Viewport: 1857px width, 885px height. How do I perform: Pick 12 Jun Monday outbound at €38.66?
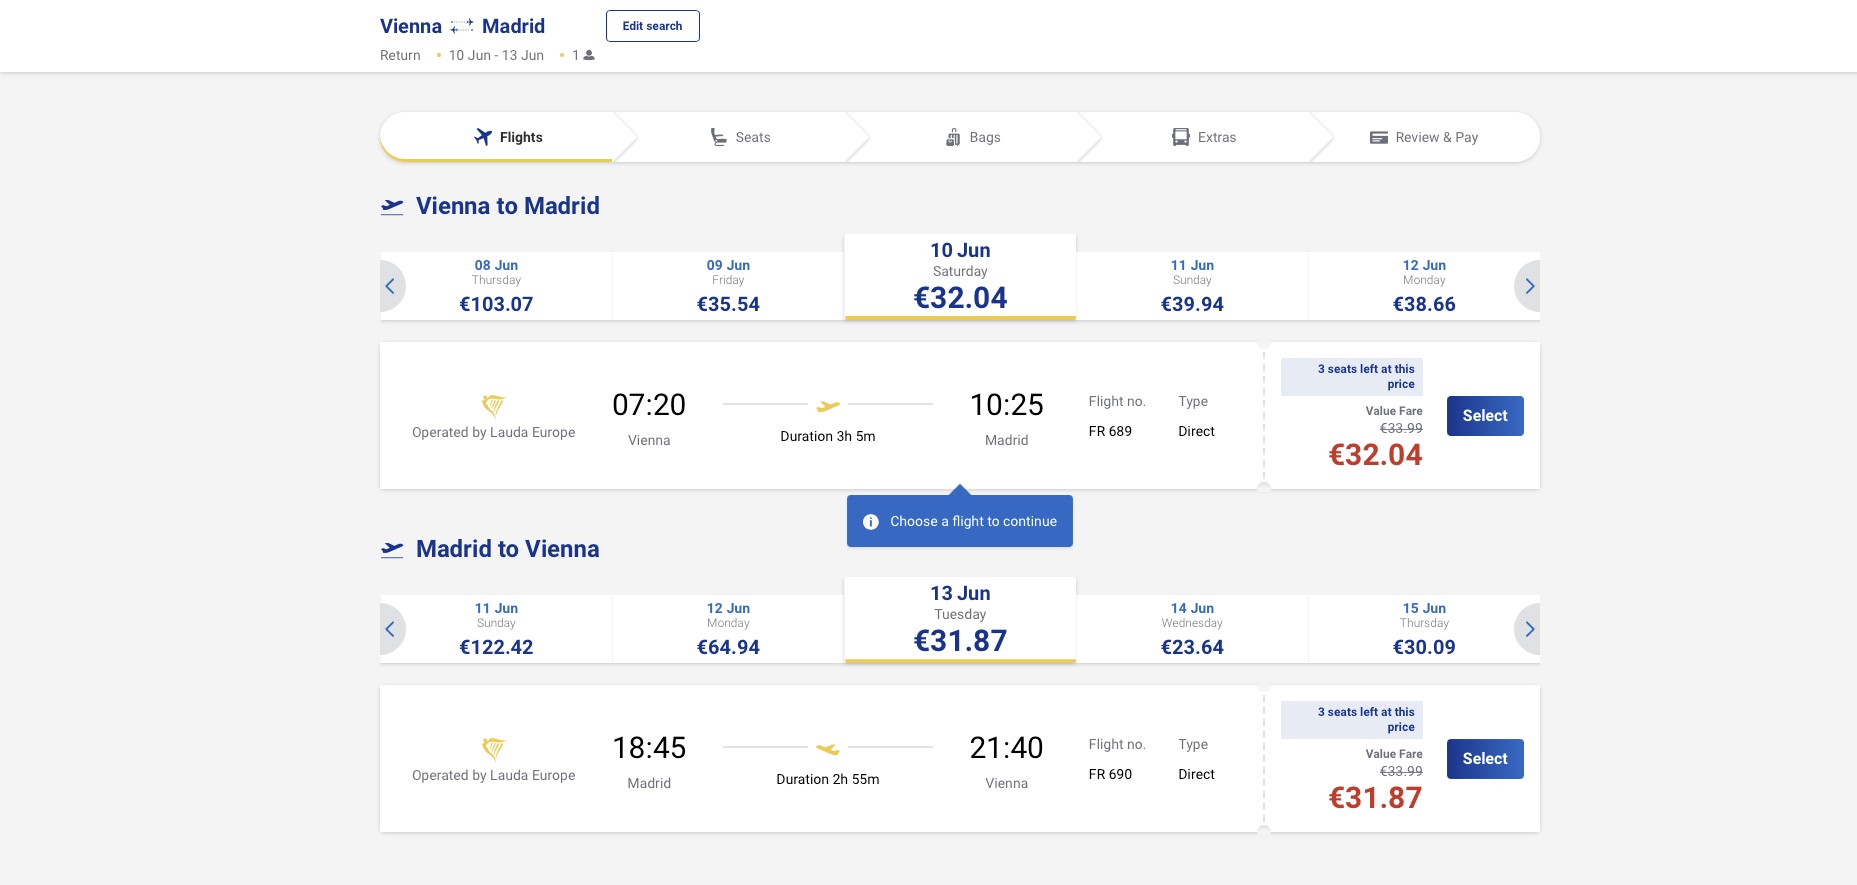(1424, 286)
